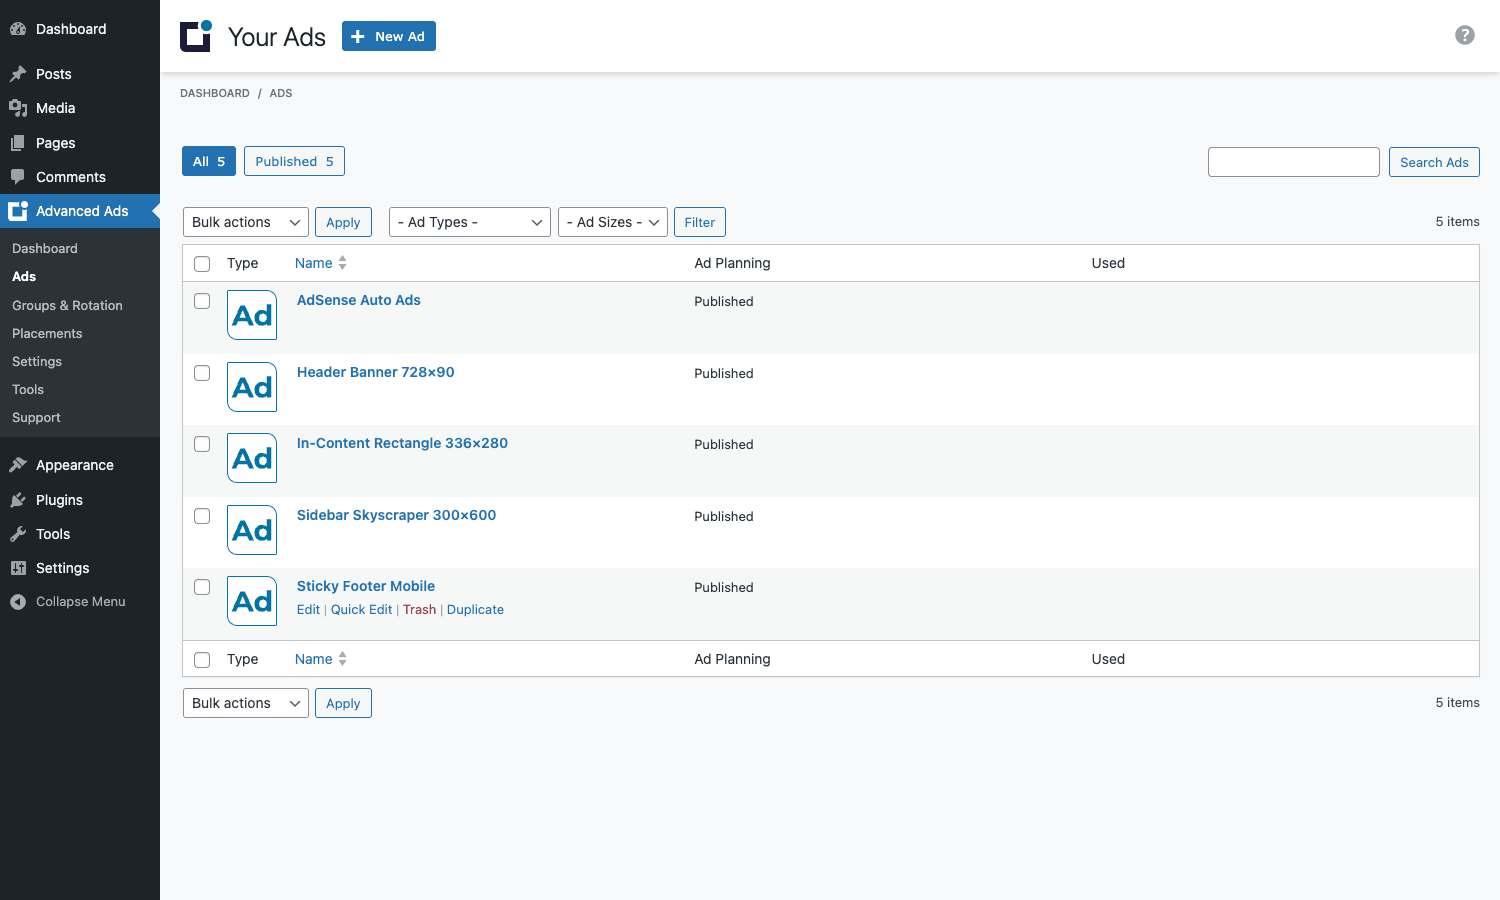The image size is (1500, 900).
Task: Click the Ad type icon for AdSense Auto Ads
Action: (252, 315)
